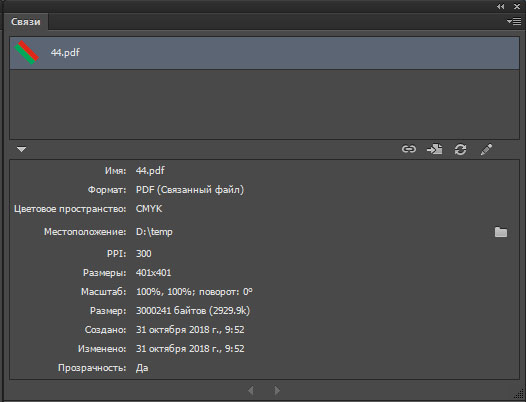
Task: Hide link info with disclosure triangle
Action: click(21, 149)
